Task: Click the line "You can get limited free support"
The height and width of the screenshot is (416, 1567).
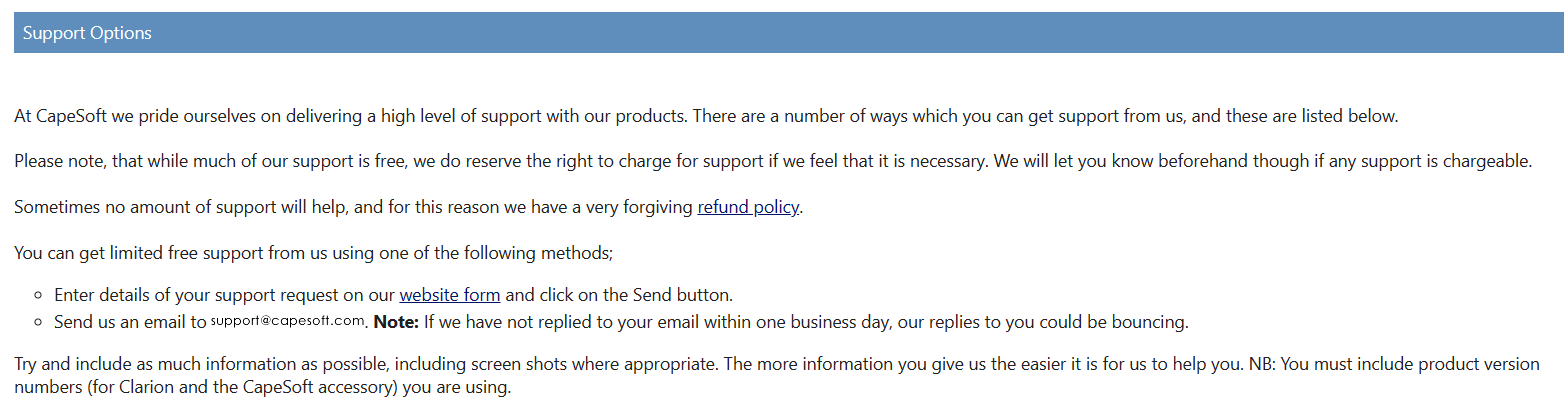Action: click(x=313, y=254)
